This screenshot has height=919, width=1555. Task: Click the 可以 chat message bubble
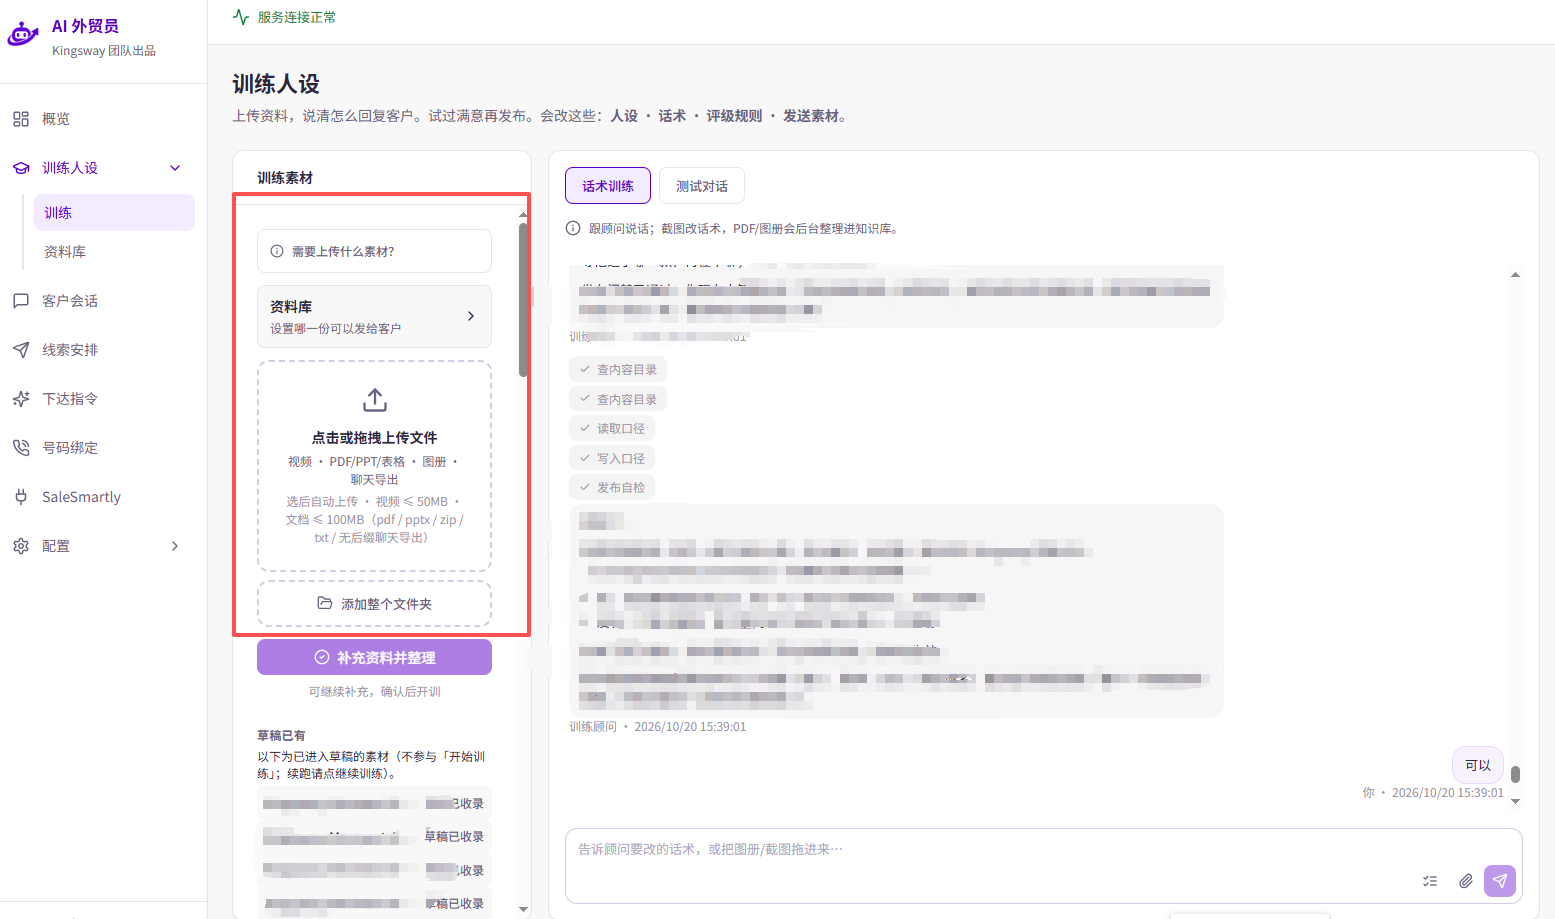click(1478, 765)
